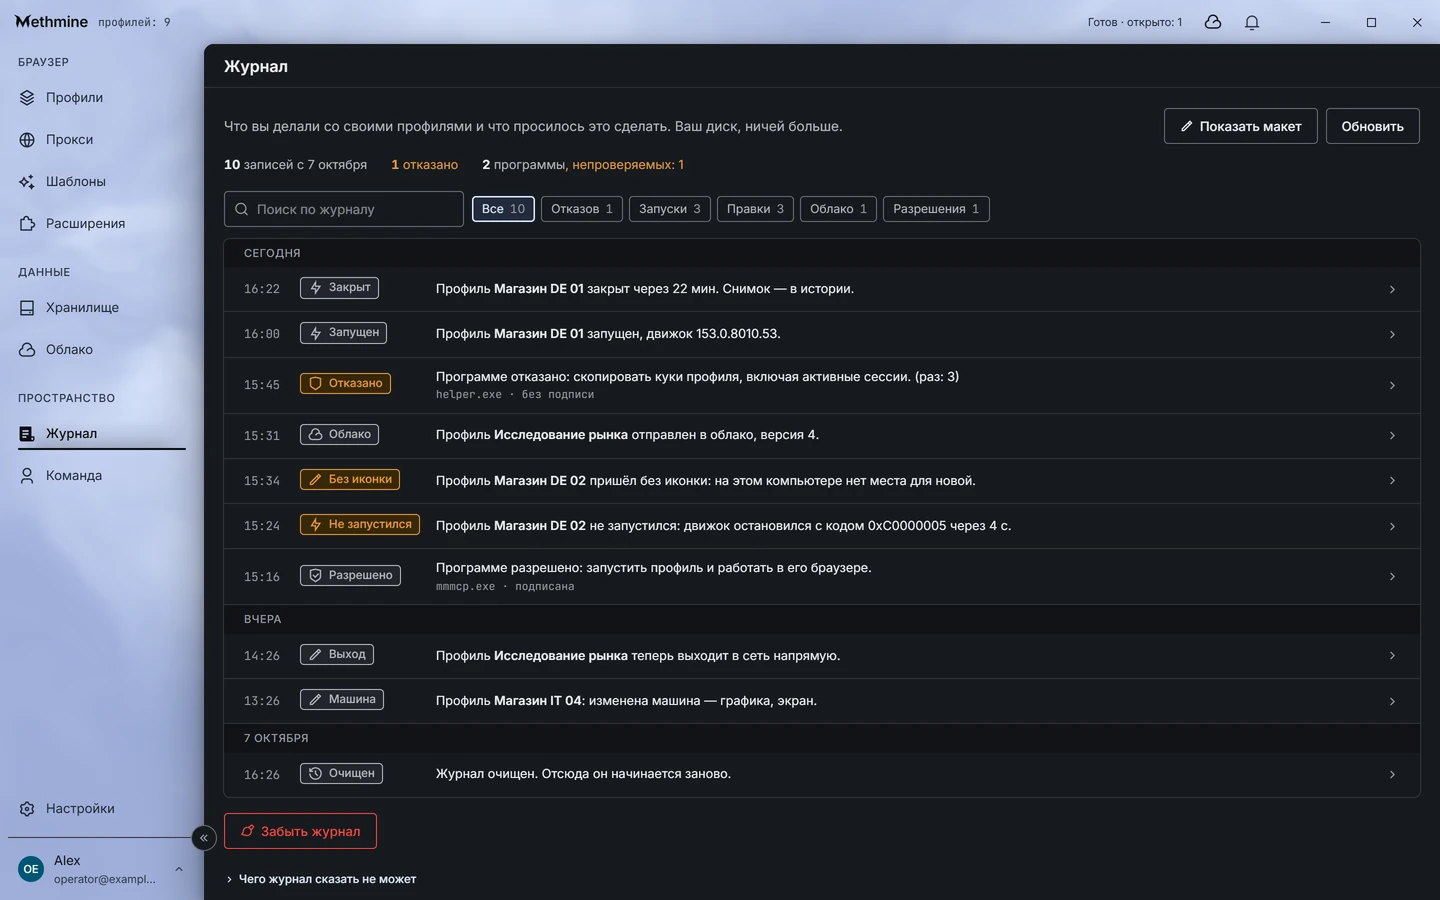Click the Разрешено badge at 15:16

coord(350,576)
